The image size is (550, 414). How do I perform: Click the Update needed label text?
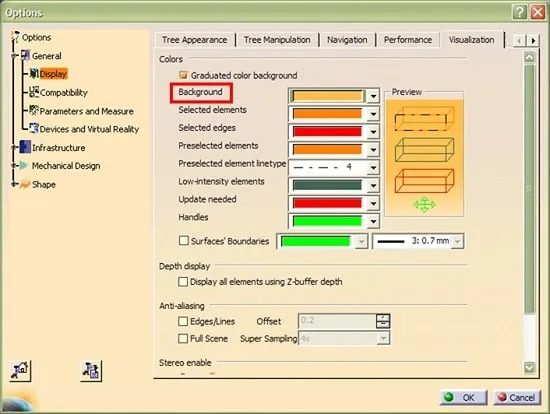click(x=207, y=199)
